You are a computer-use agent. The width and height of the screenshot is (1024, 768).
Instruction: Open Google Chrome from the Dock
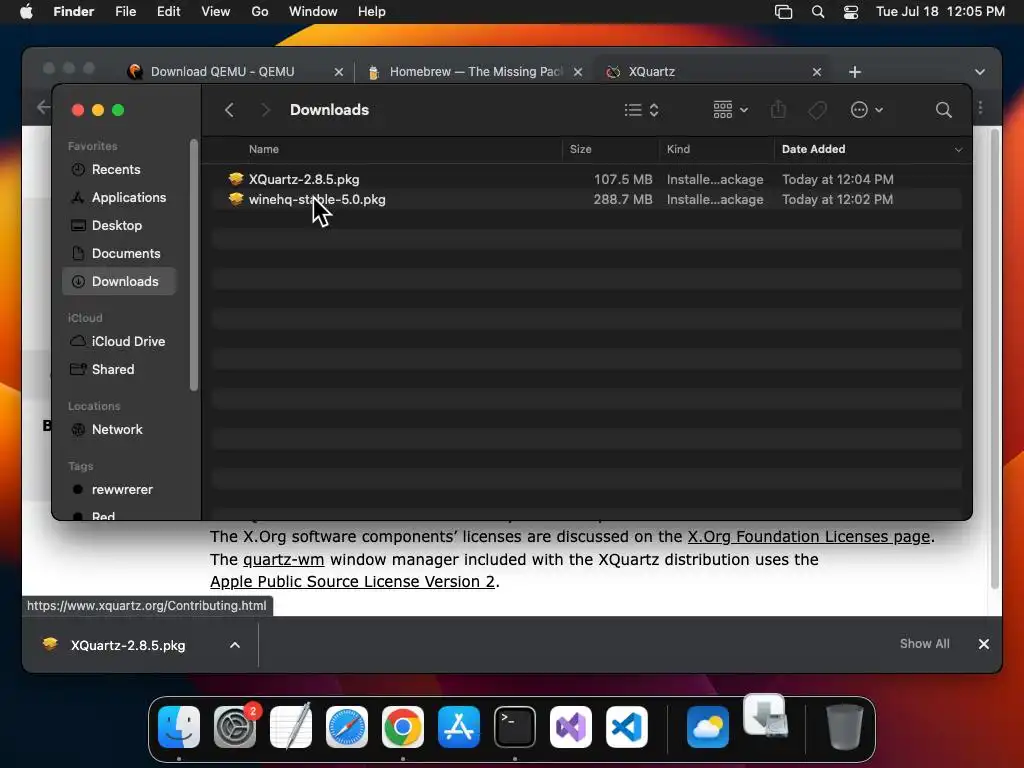[403, 727]
